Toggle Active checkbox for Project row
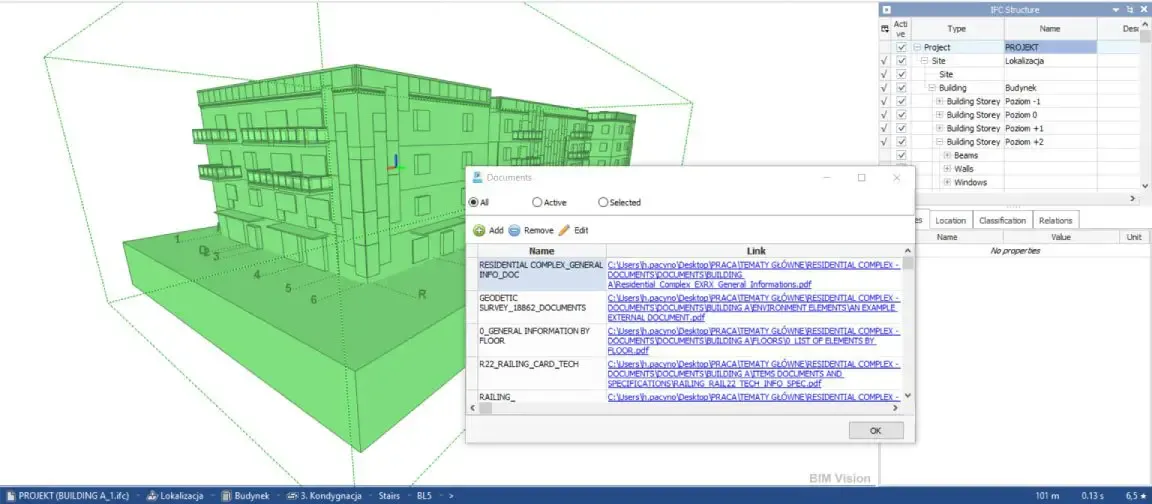Image resolution: width=1152 pixels, height=504 pixels. (901, 47)
